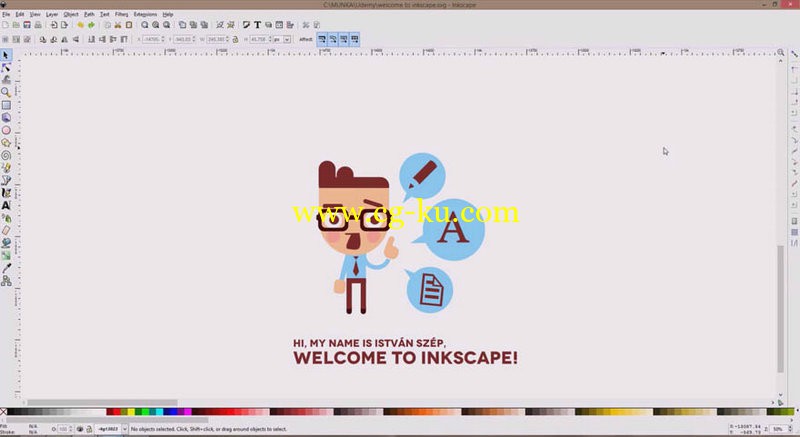Open Text and Font dialog icon
This screenshot has height=437, width=800.
pos(257,24)
